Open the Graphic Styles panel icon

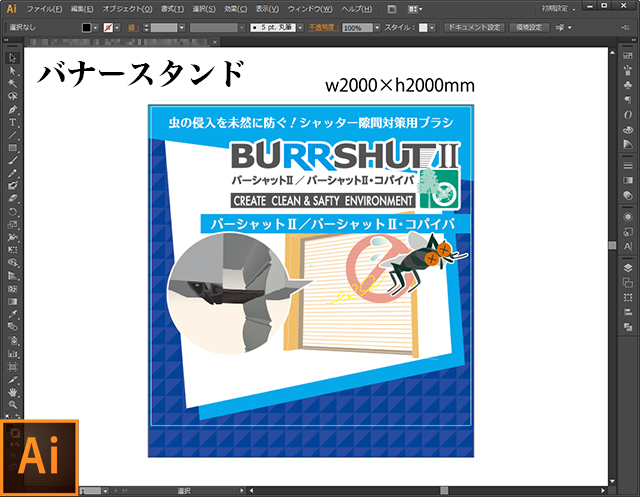point(628,232)
